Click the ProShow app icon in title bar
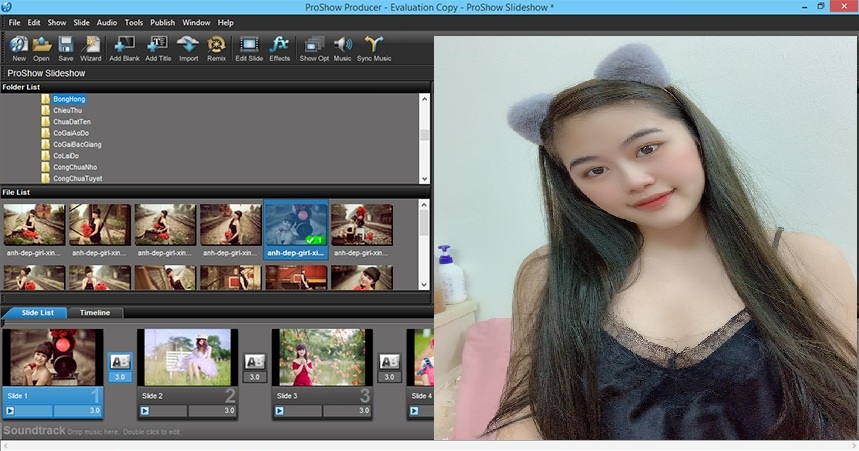 pos(6,7)
